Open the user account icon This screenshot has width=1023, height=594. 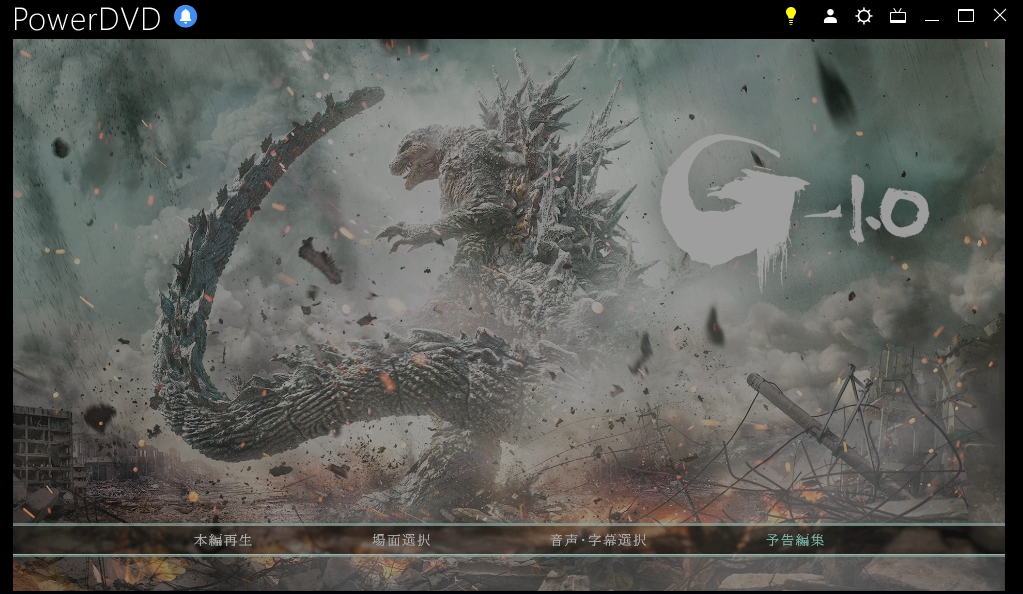click(x=830, y=16)
